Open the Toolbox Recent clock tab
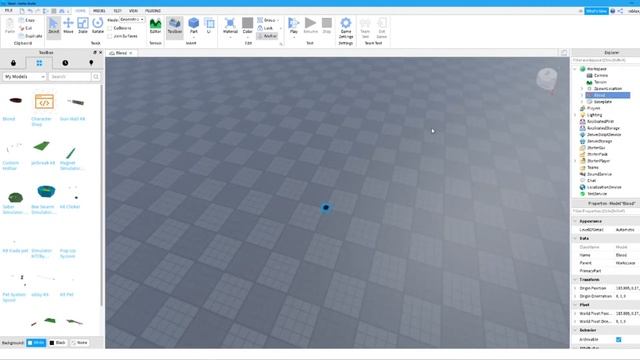This screenshot has width=640, height=360. [65, 63]
